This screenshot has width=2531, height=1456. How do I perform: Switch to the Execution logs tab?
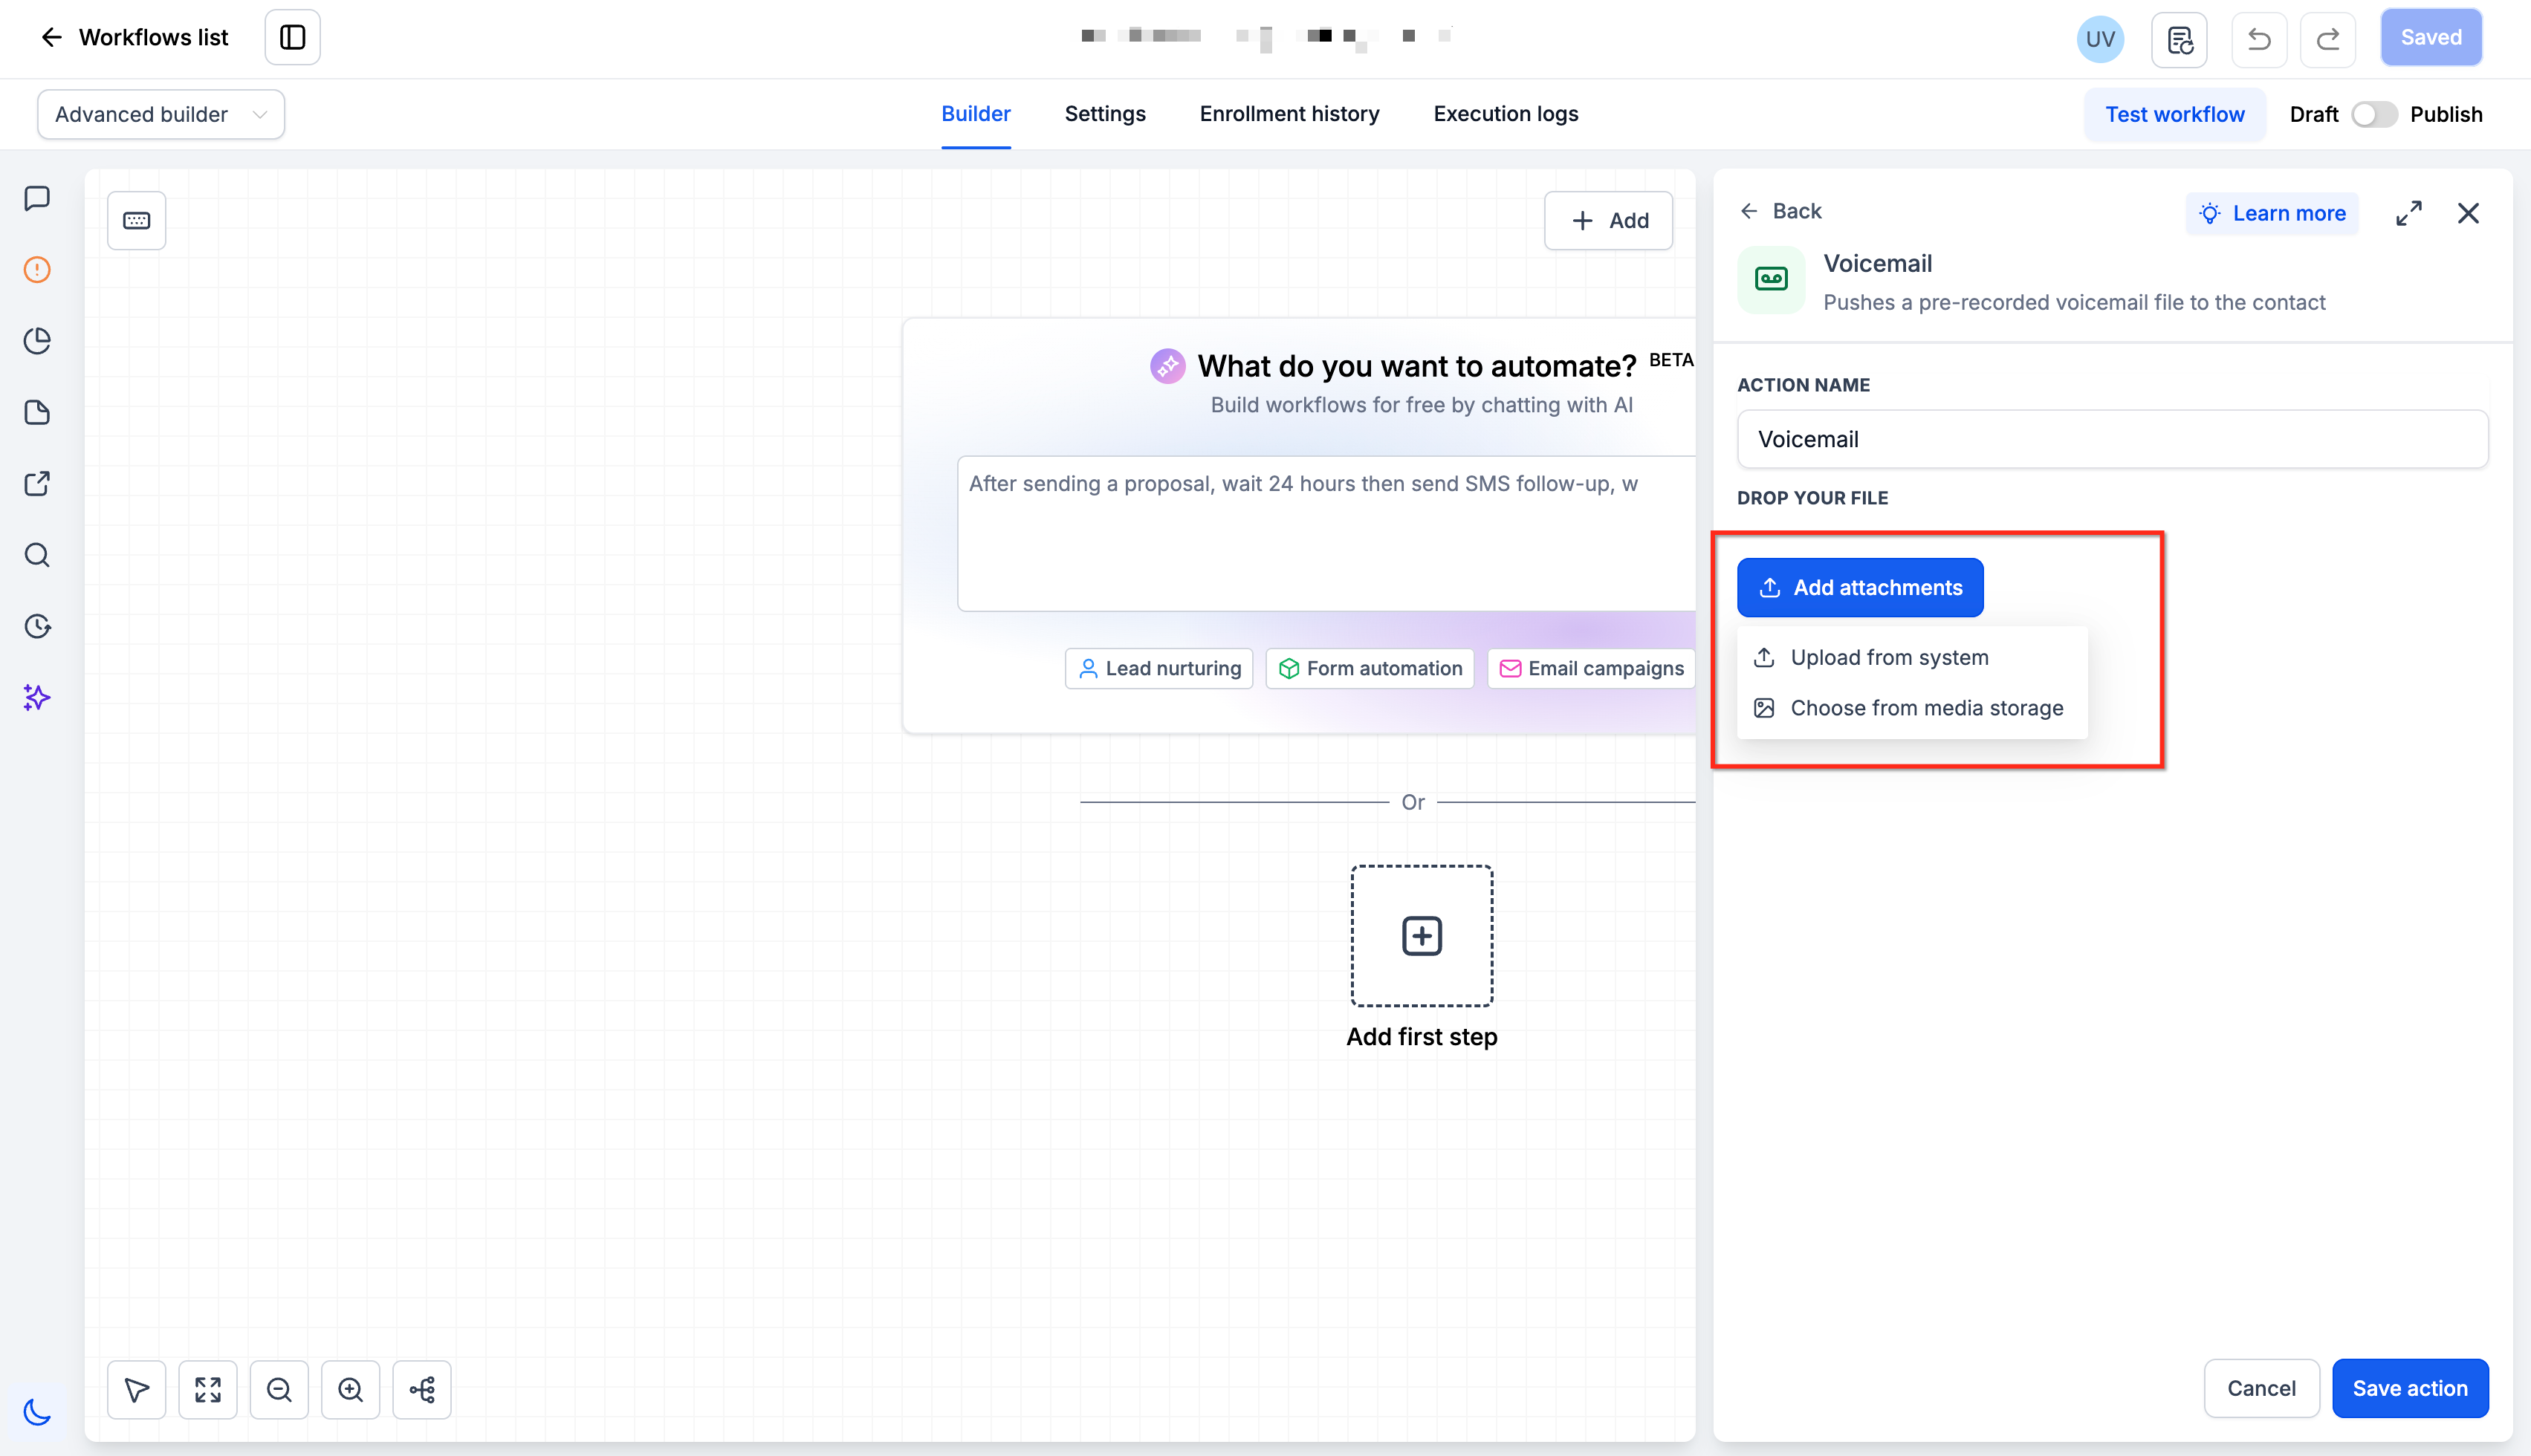(x=1505, y=114)
